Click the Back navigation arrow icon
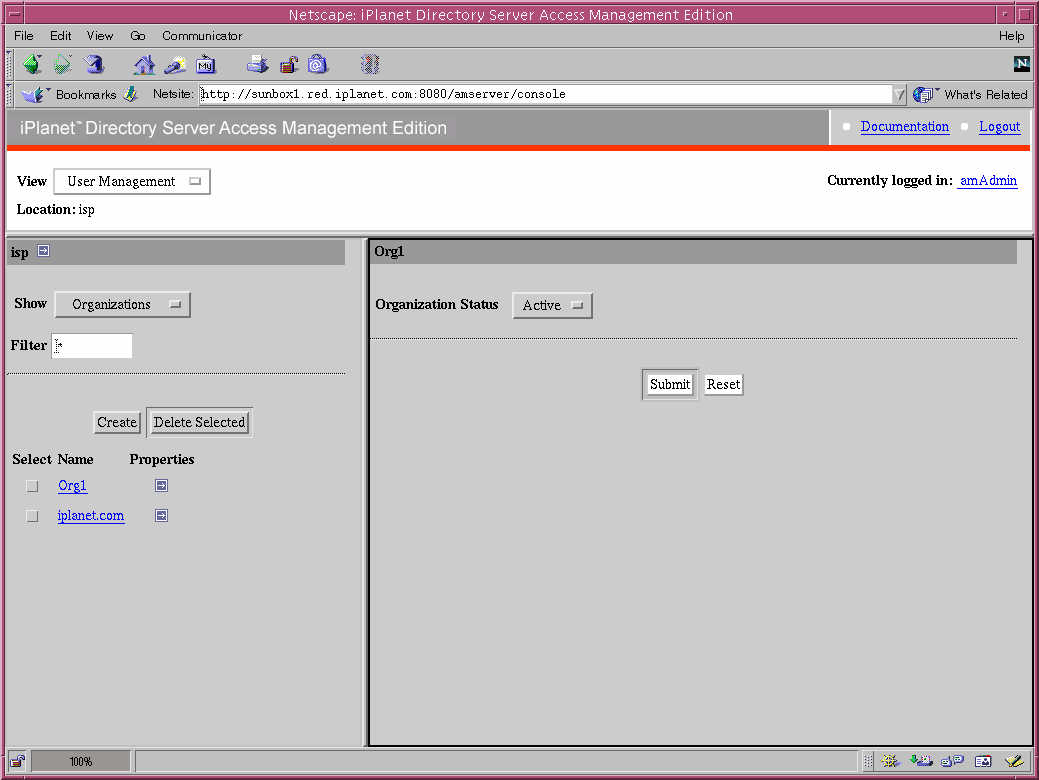1039x780 pixels. (32, 64)
